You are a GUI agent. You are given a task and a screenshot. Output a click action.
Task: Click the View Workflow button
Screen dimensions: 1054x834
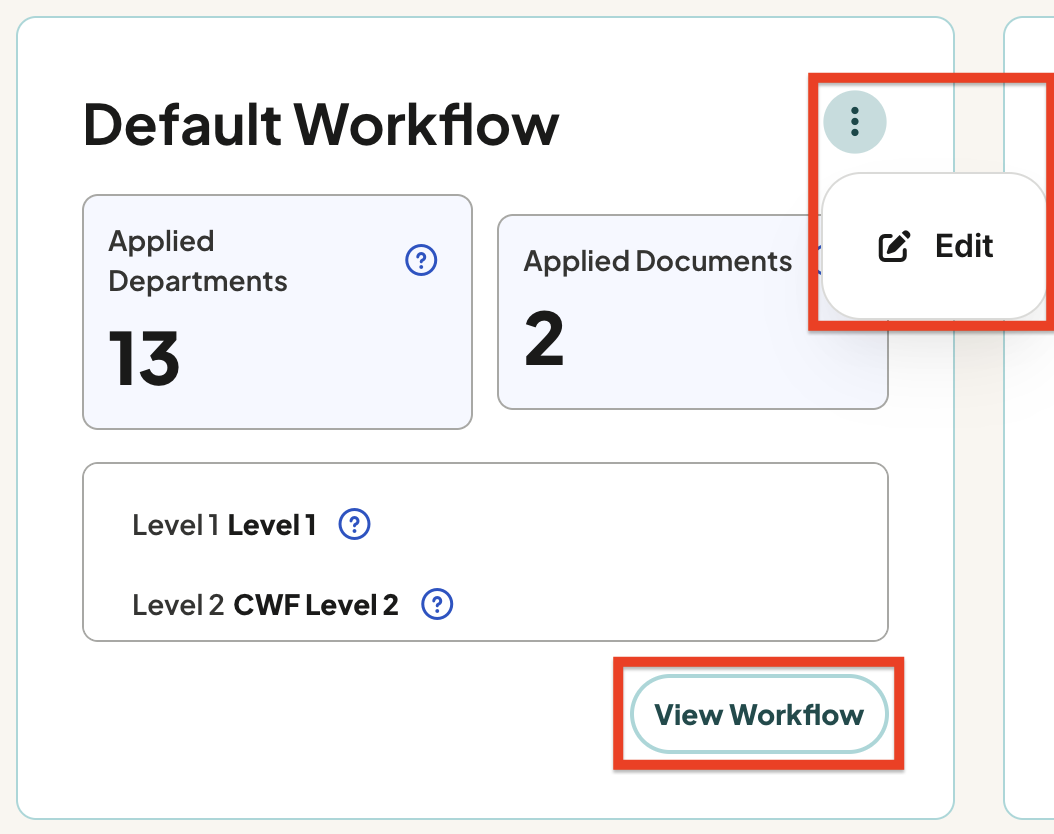pos(759,714)
